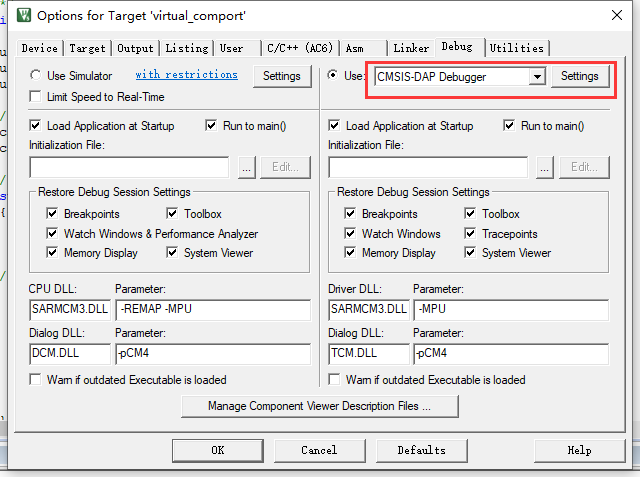Browse for simulator initialization file

(x=247, y=167)
